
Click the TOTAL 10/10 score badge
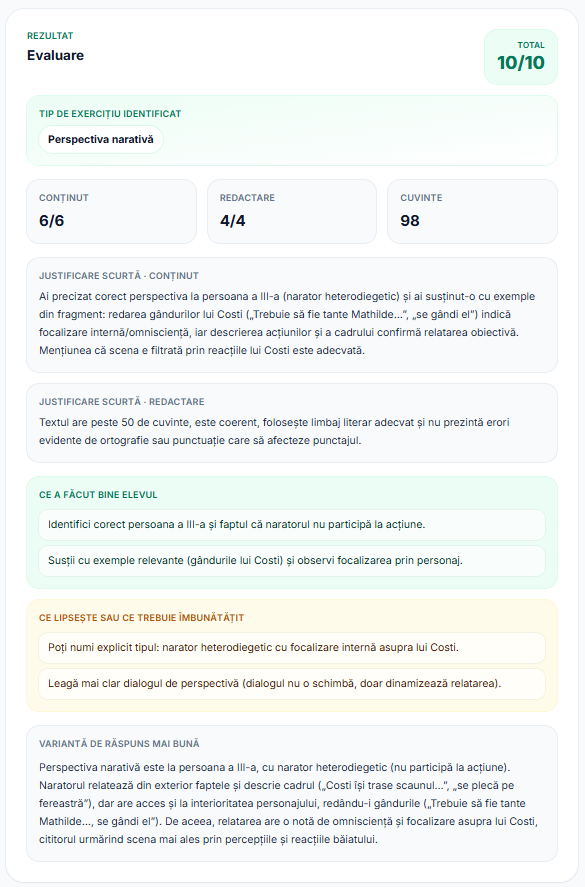(521, 57)
